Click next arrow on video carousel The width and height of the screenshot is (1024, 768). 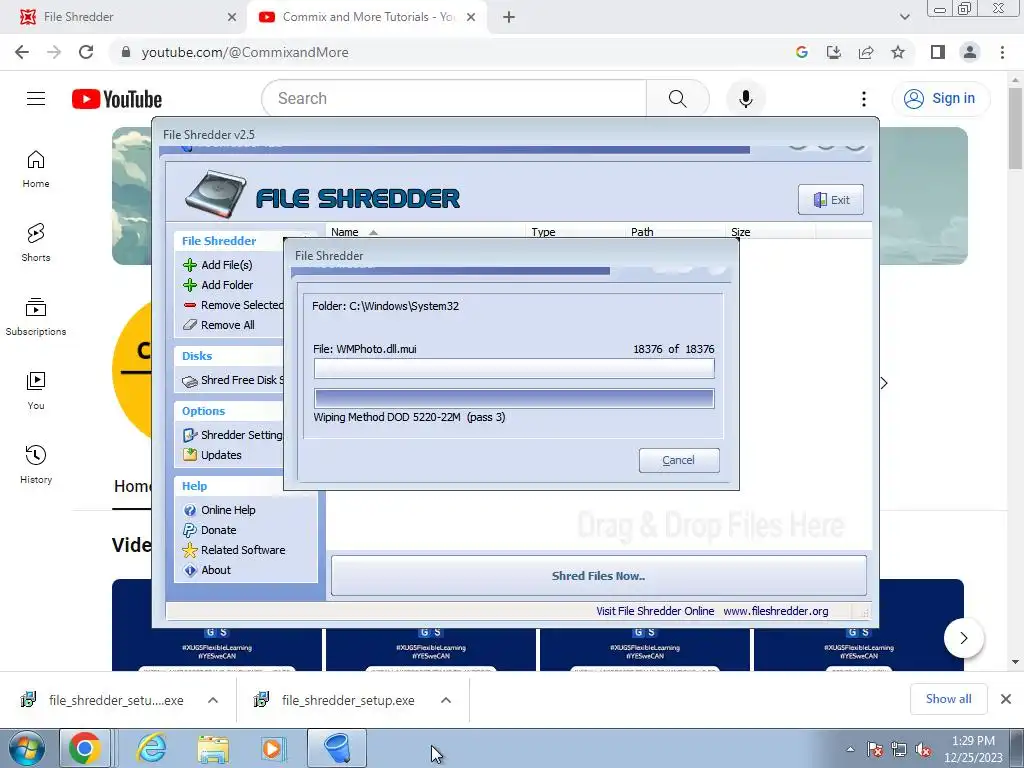pos(963,638)
